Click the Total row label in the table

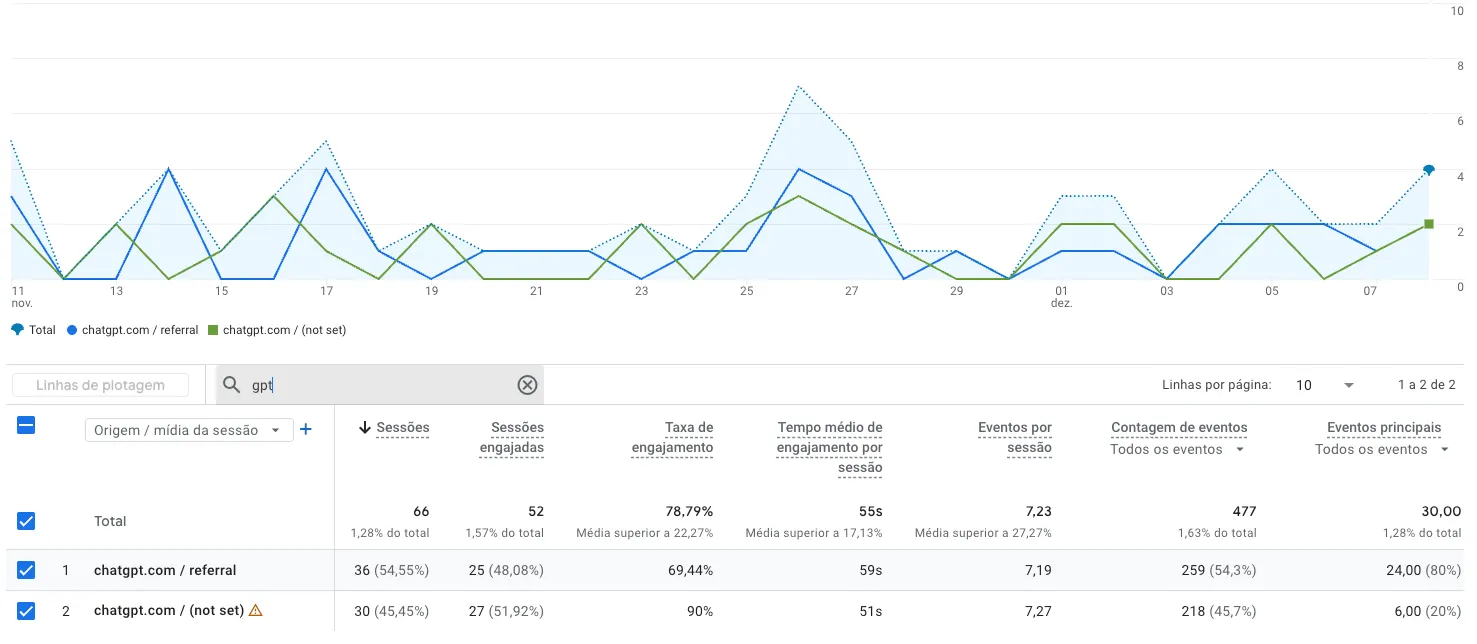coord(110,521)
